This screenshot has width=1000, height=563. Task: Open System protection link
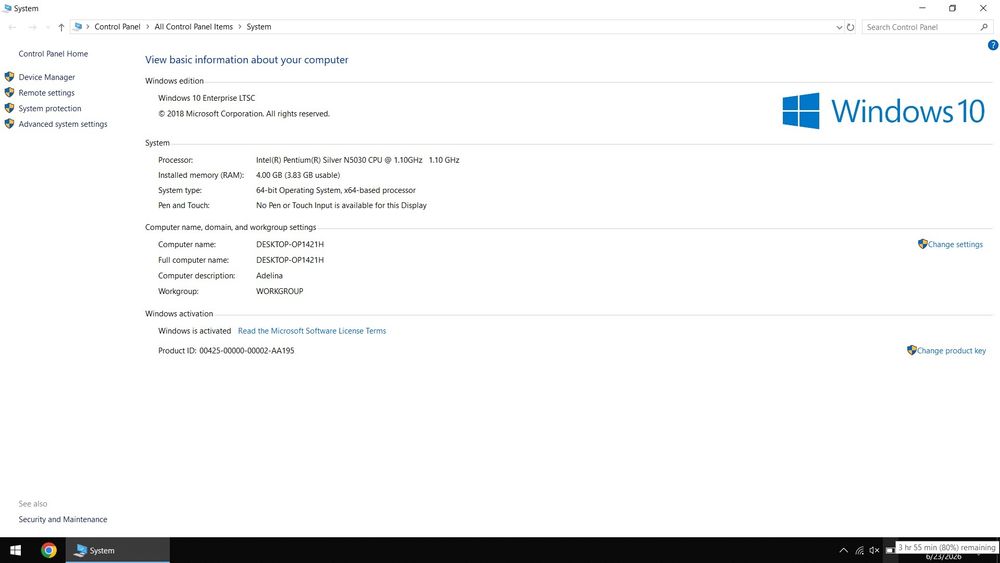(x=50, y=108)
